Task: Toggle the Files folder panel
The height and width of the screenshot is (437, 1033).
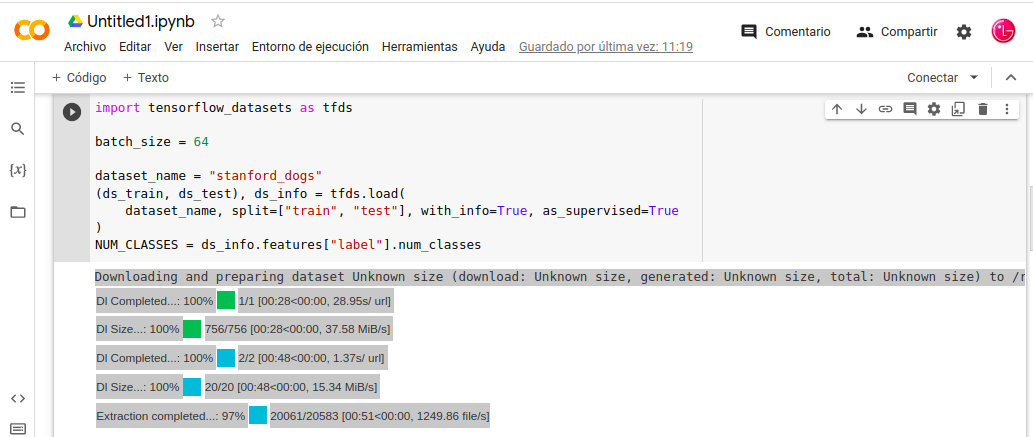Action: pos(17,212)
